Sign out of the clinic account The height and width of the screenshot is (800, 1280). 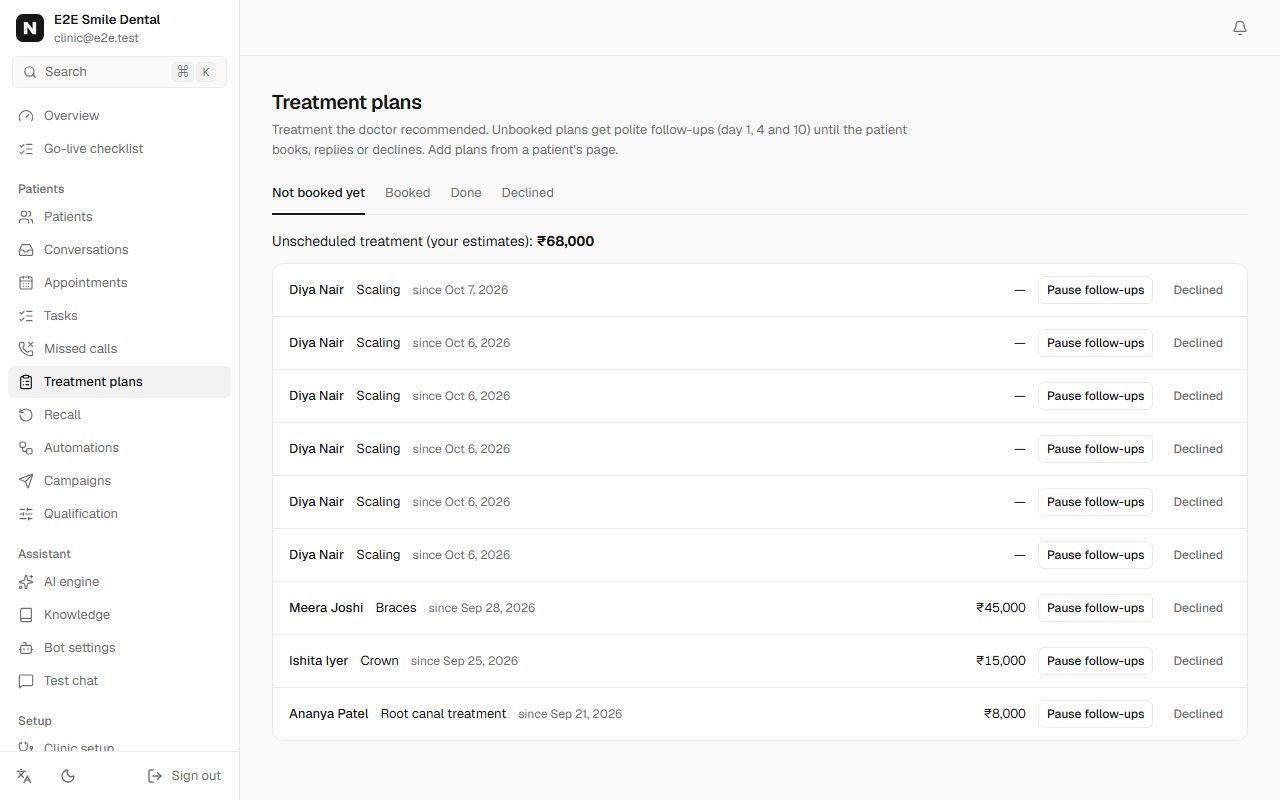[x=184, y=776]
